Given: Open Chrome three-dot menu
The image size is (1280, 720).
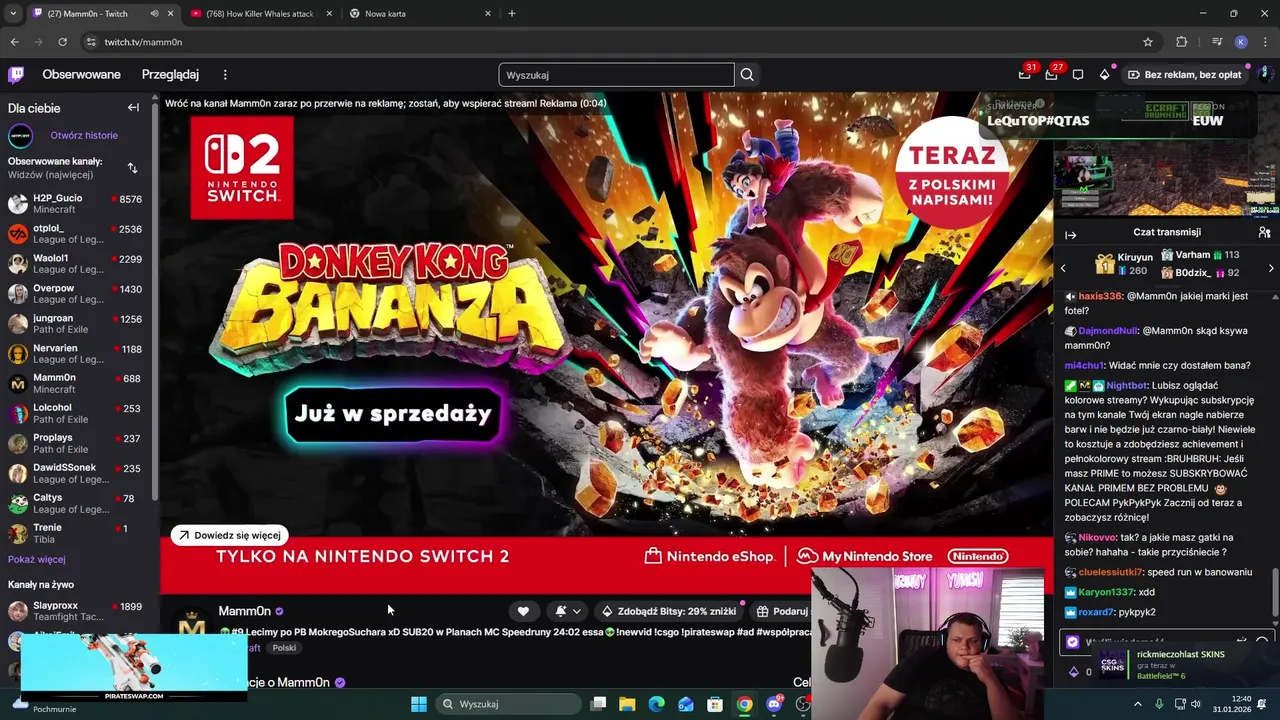Looking at the screenshot, I should (1266, 42).
